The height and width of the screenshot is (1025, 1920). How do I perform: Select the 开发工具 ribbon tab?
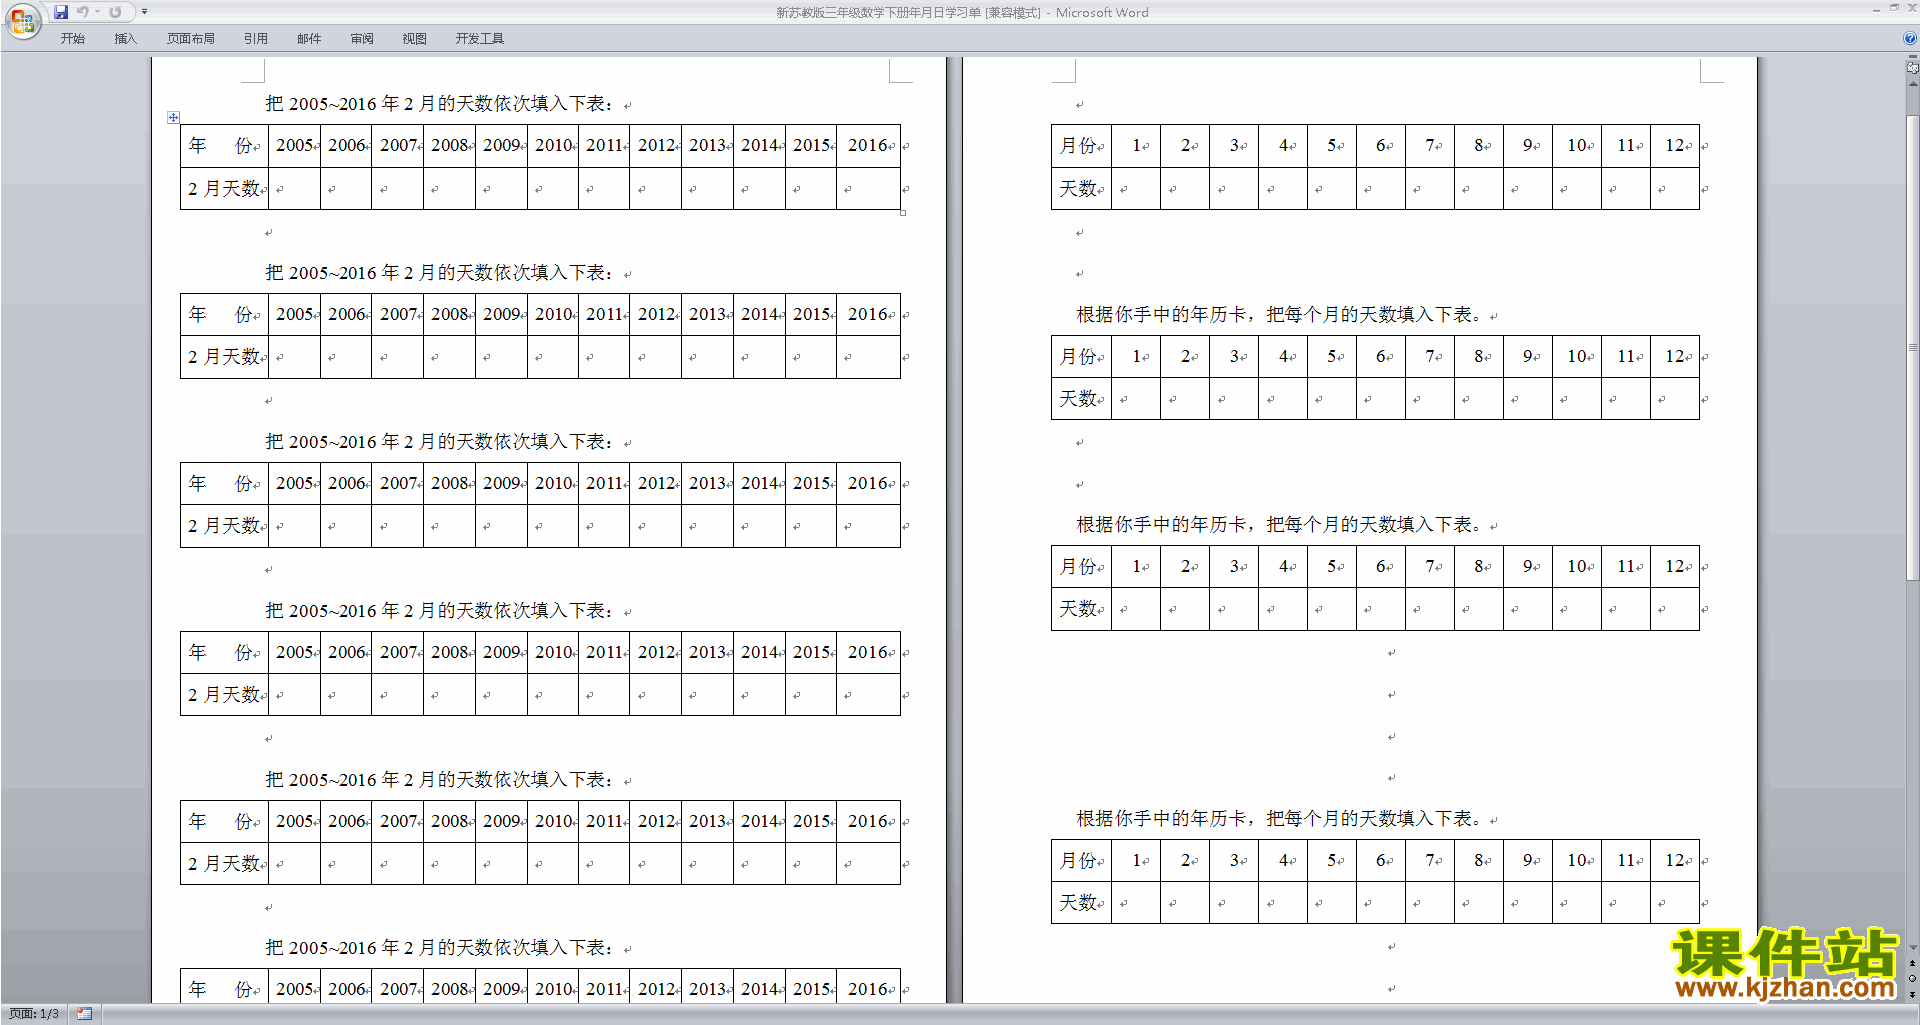tap(480, 38)
